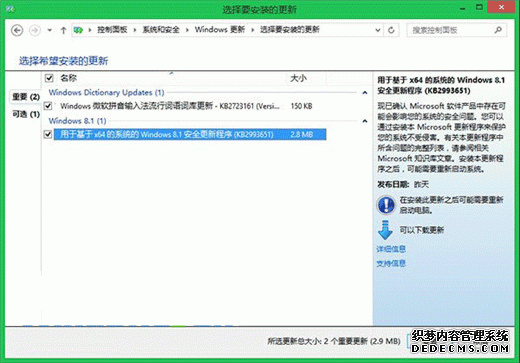Navigate to 系统和安全 breadcrumb
Viewport: 520px width, 363px height.
tap(161, 30)
